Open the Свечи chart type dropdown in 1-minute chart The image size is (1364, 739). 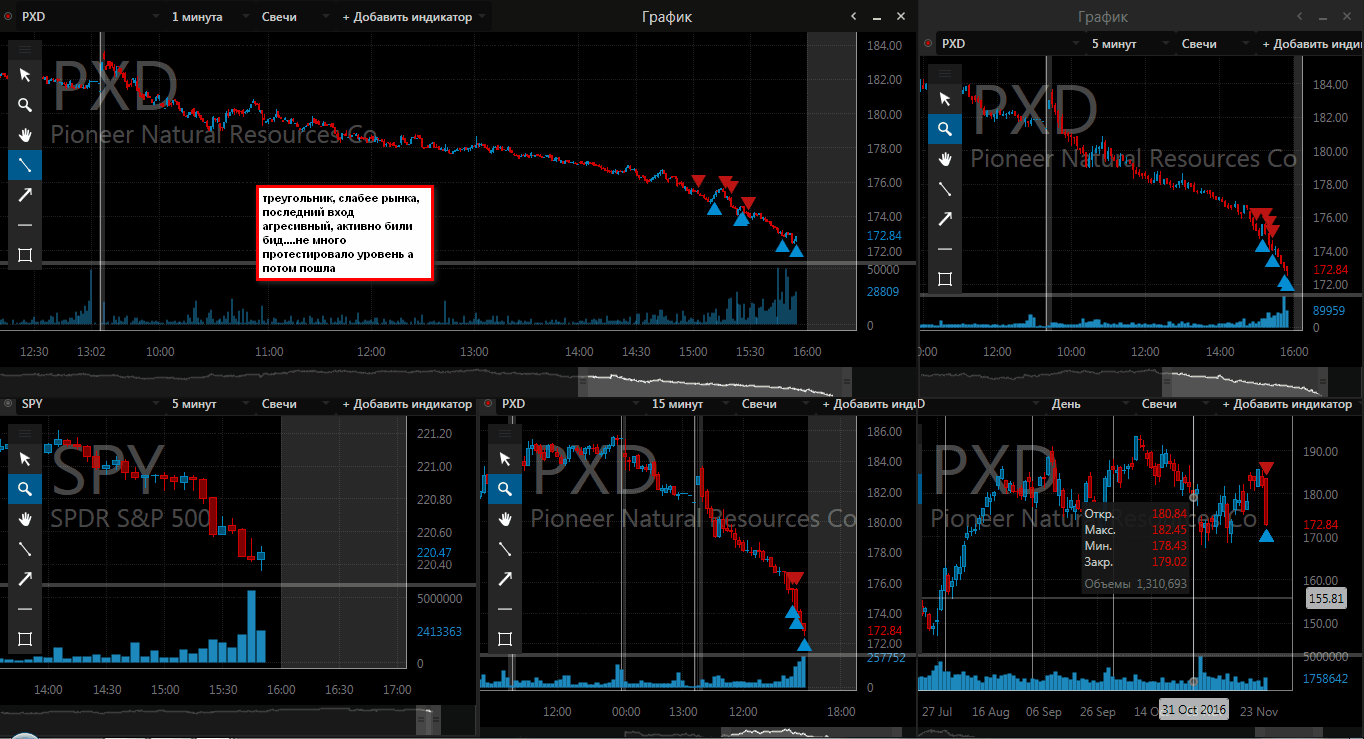pos(295,17)
